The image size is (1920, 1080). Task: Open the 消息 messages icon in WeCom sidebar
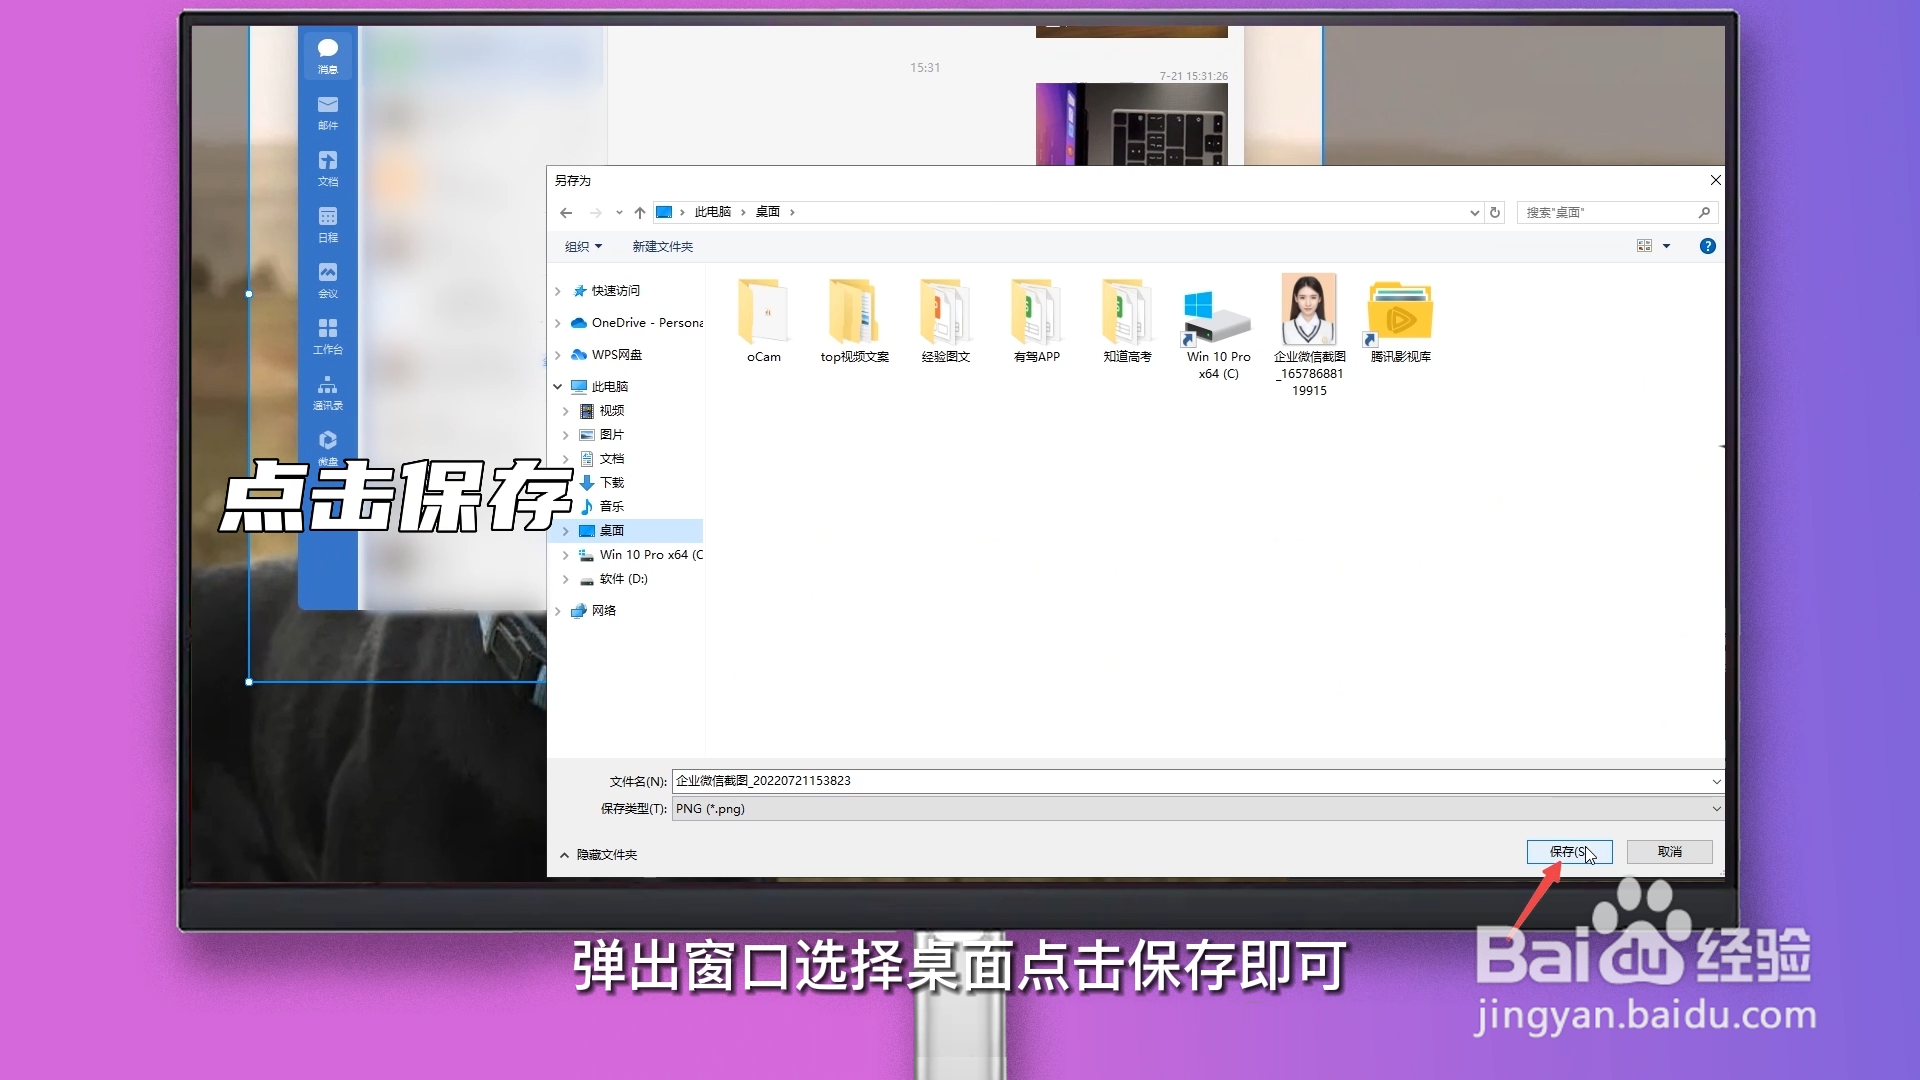(328, 55)
